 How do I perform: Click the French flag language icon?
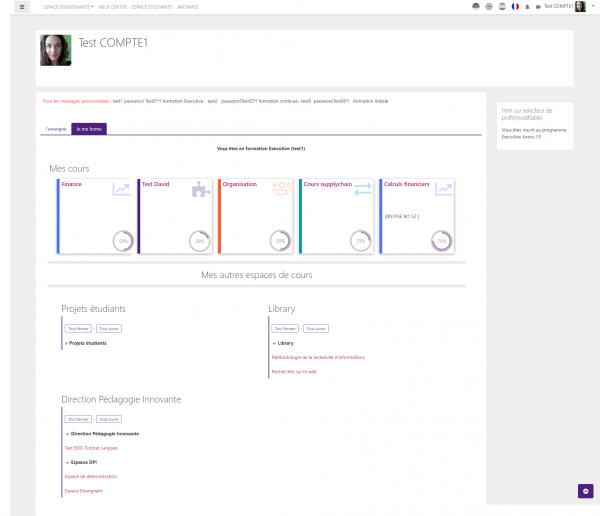coord(514,7)
